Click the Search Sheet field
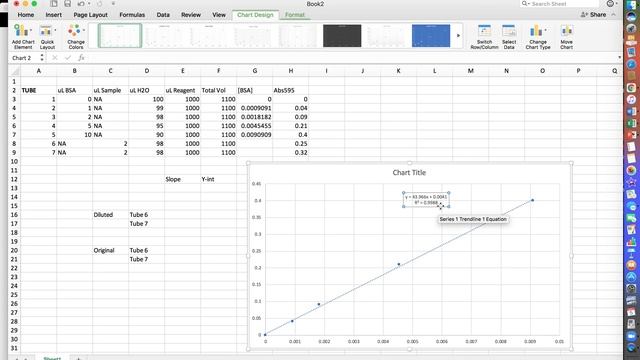640x360 pixels. [560, 4]
